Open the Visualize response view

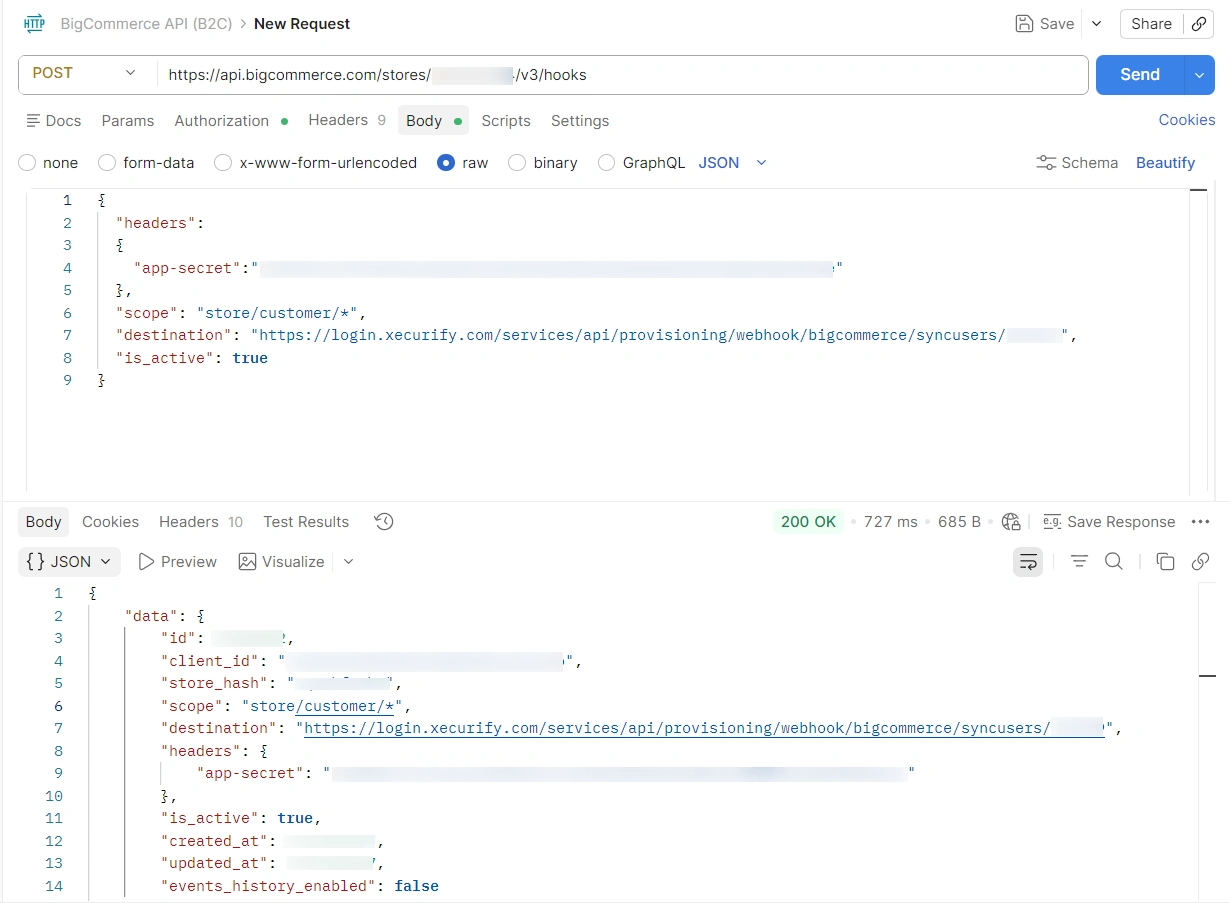pos(281,562)
